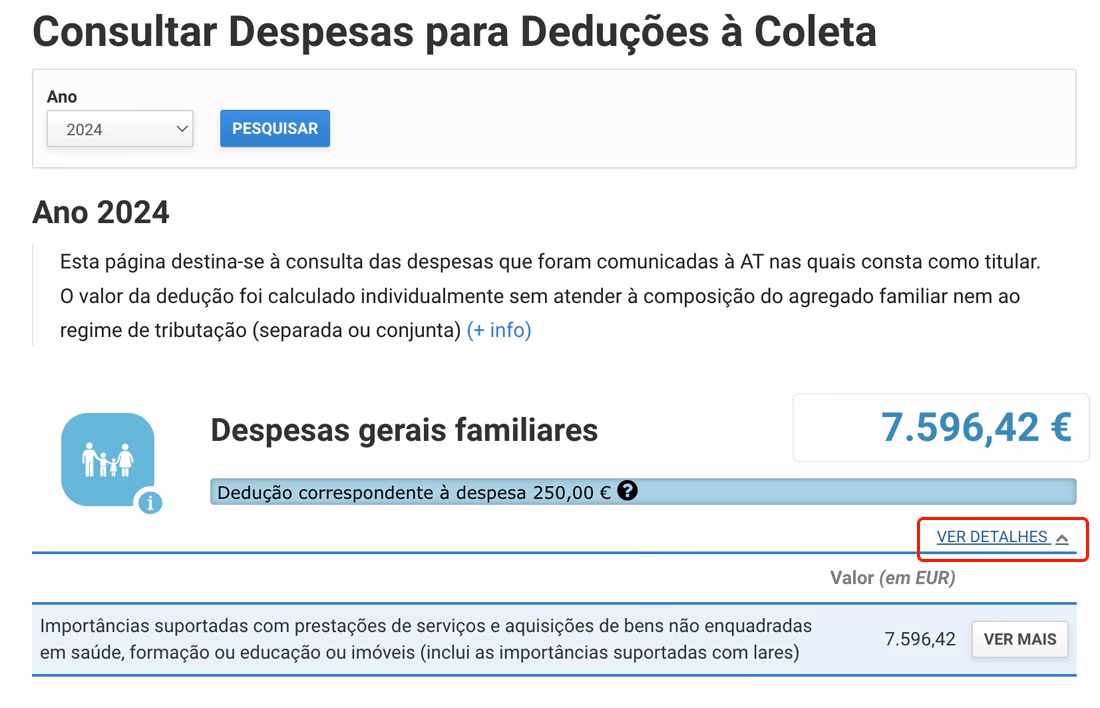The height and width of the screenshot is (708, 1100).
Task: Click the Ano label above the selector
Action: 62,96
